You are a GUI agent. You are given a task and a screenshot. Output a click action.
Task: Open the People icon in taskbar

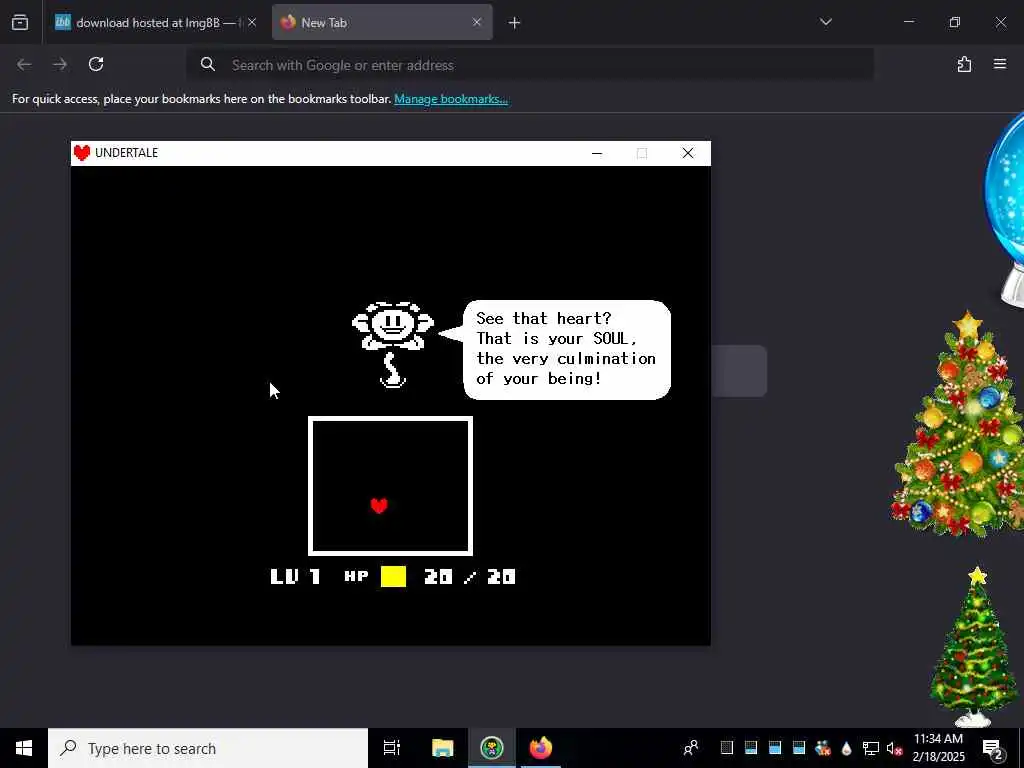point(690,748)
